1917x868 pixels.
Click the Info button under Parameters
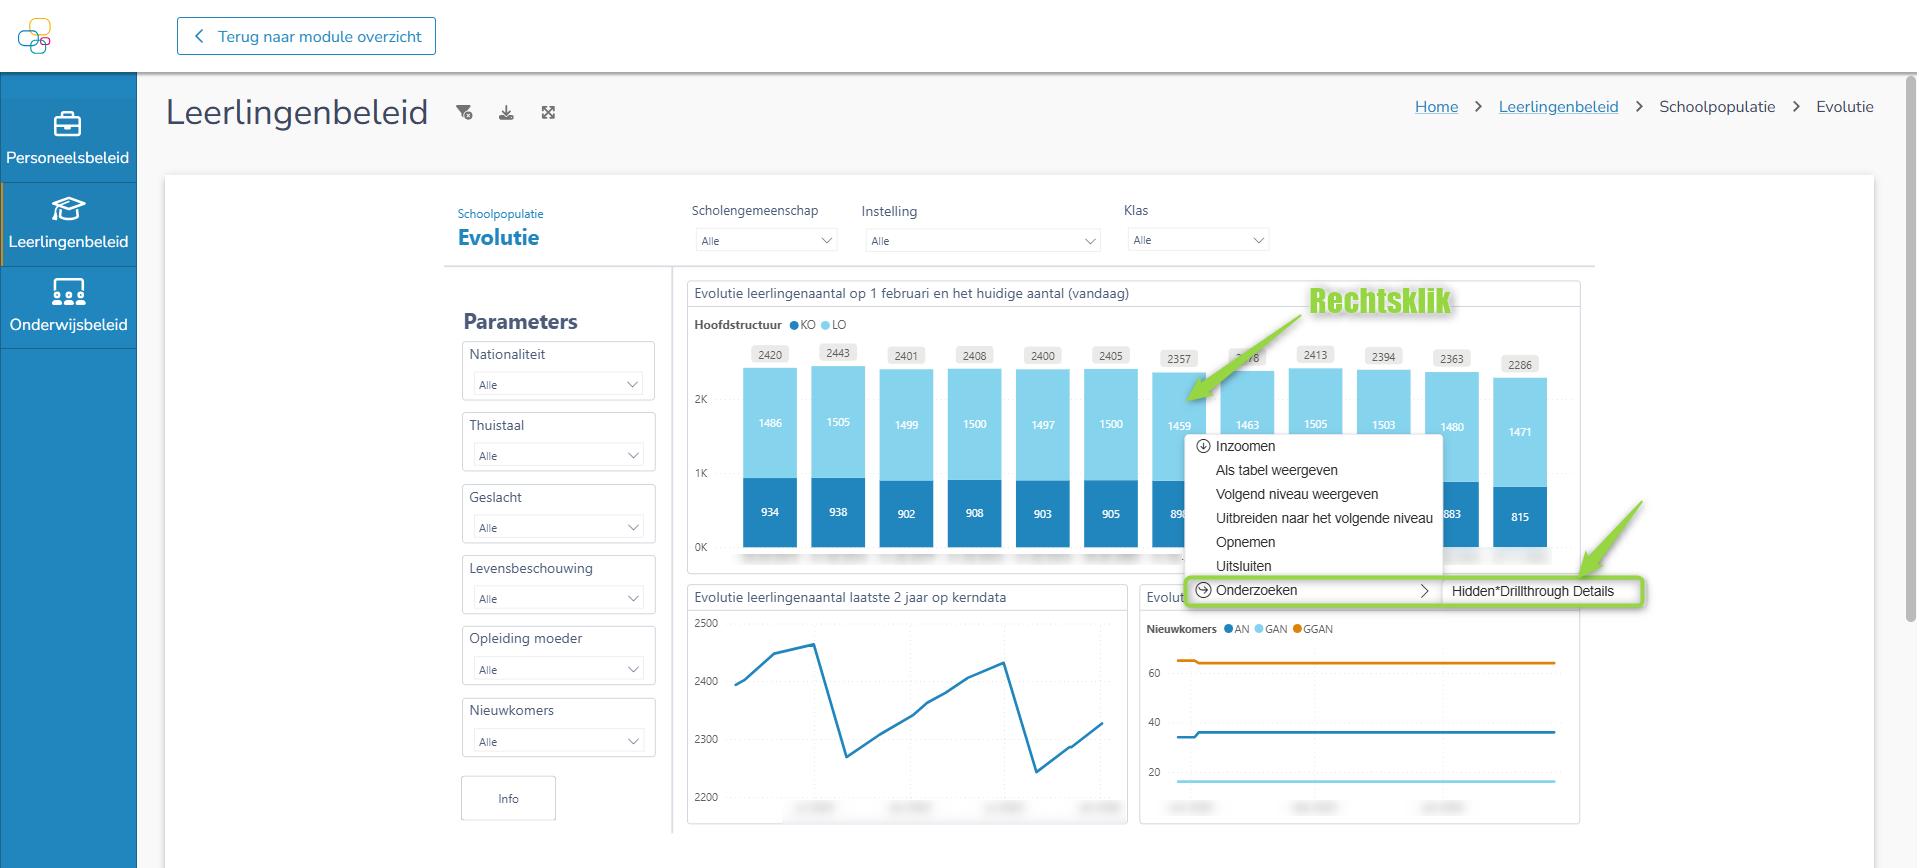508,798
